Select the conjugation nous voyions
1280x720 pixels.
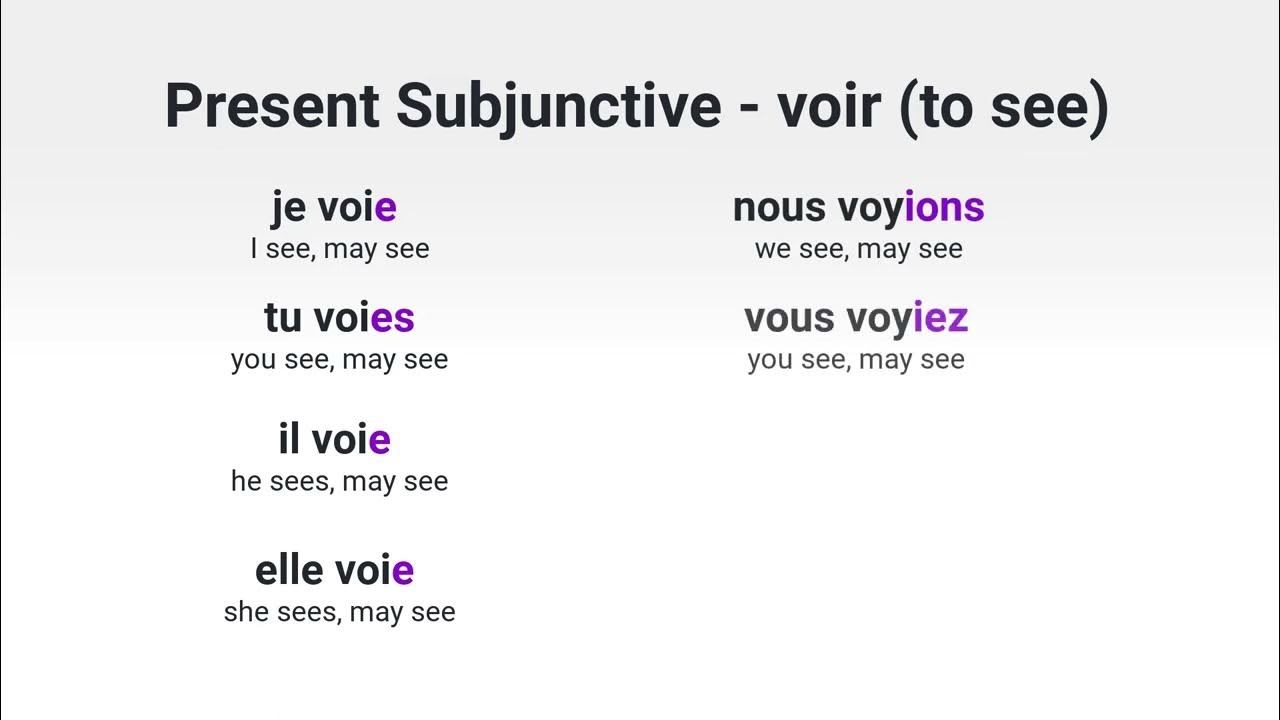click(859, 208)
